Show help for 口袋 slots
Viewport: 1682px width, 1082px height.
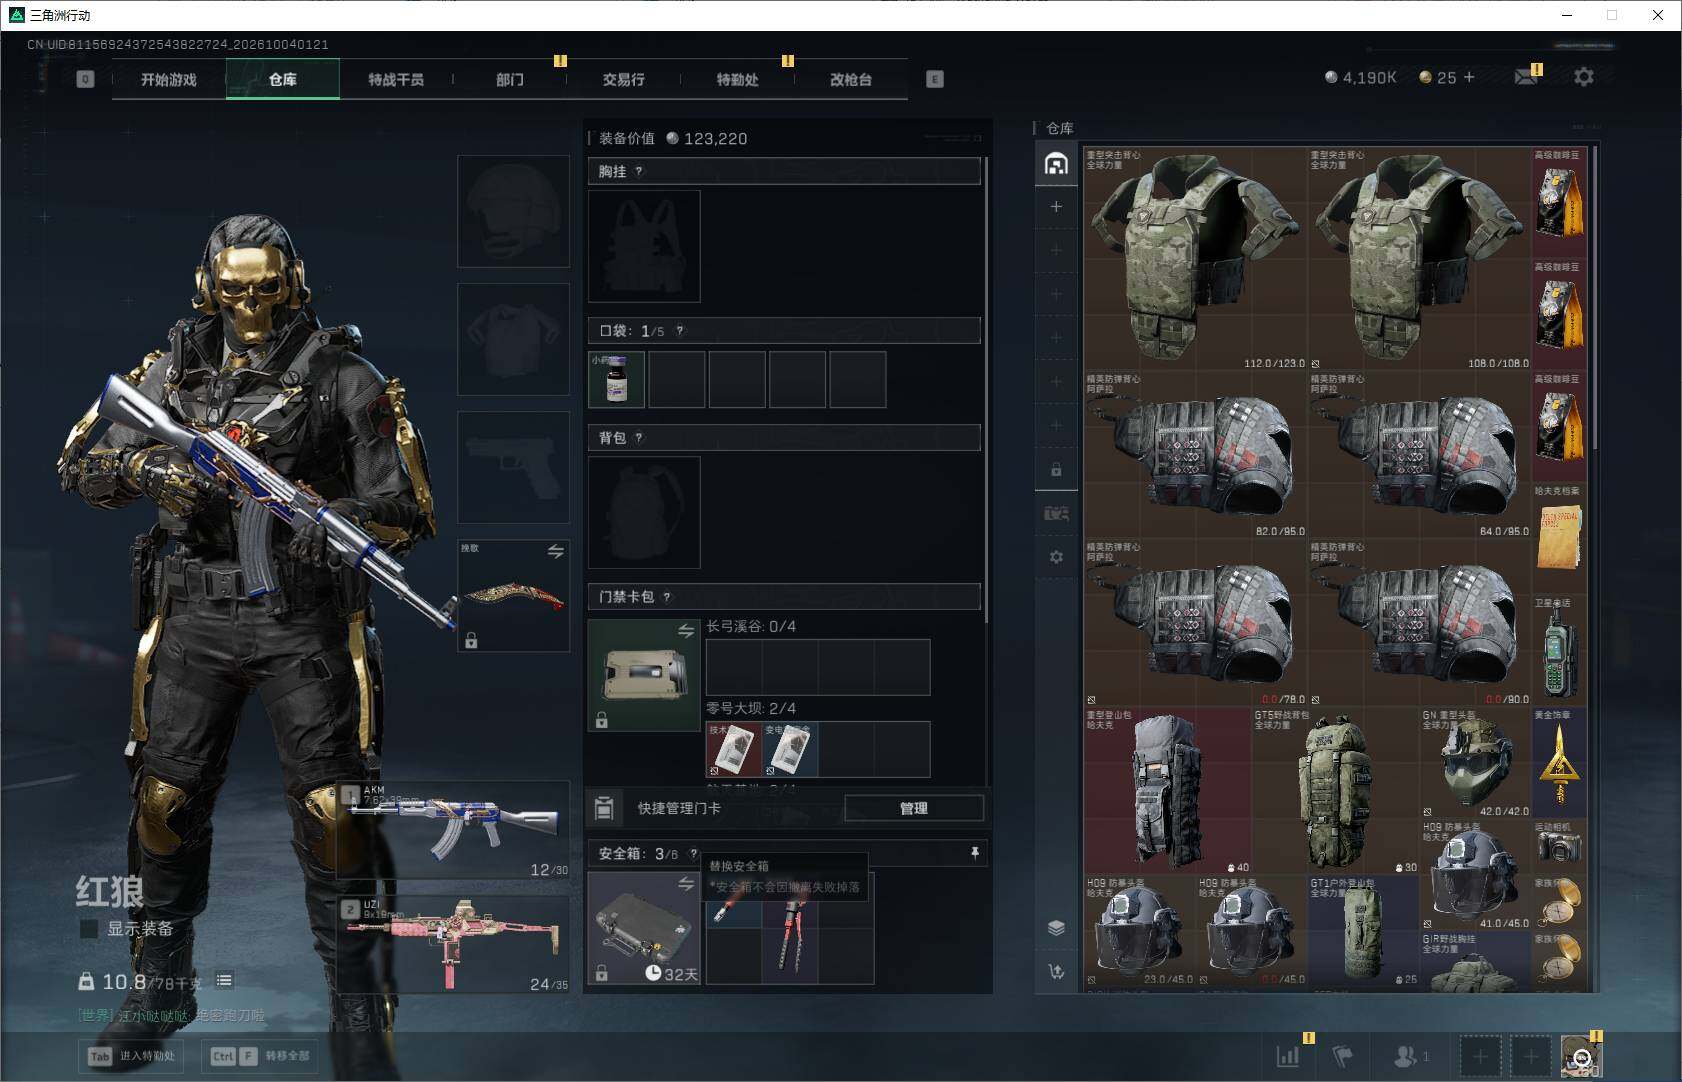680,331
